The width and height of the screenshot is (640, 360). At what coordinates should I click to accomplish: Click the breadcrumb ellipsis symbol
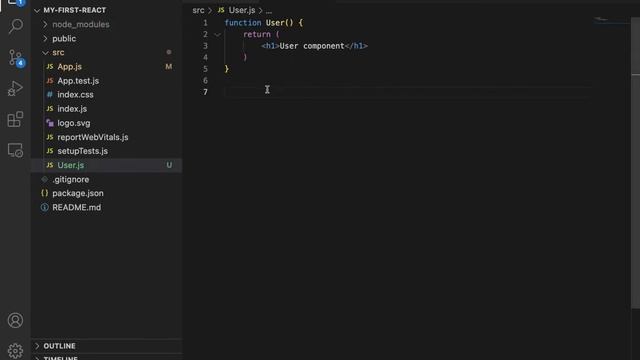click(x=269, y=11)
